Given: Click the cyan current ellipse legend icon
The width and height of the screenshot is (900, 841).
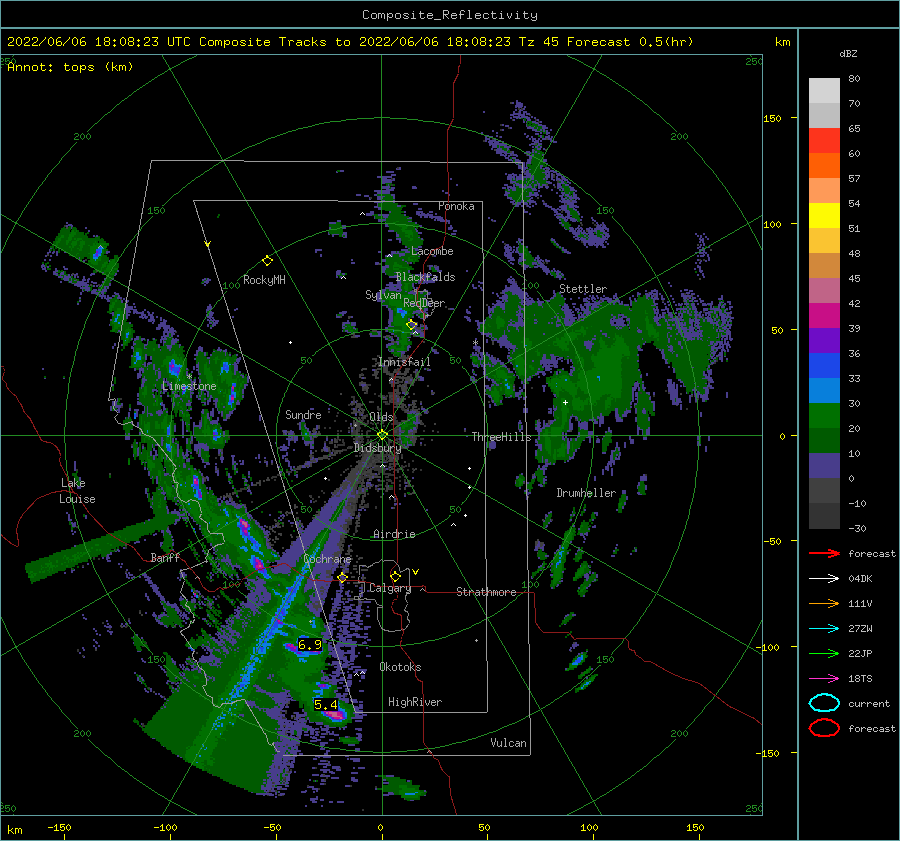Looking at the screenshot, I should pyautogui.click(x=824, y=703).
